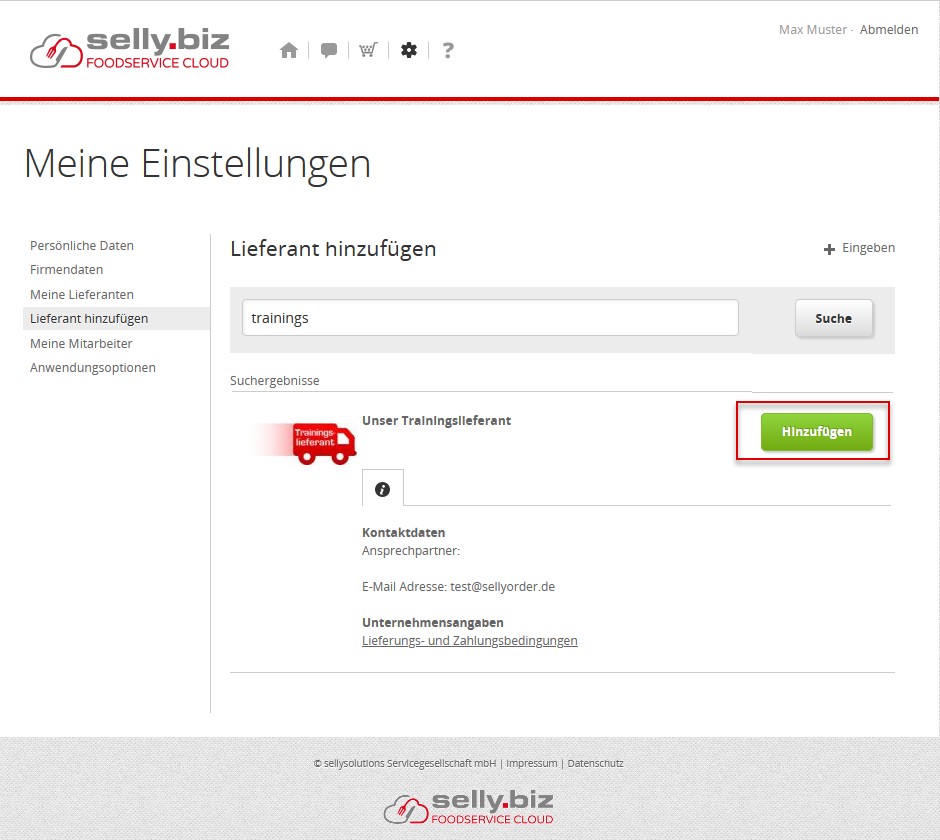Open the home icon in the header
This screenshot has height=840, width=940.
[289, 50]
